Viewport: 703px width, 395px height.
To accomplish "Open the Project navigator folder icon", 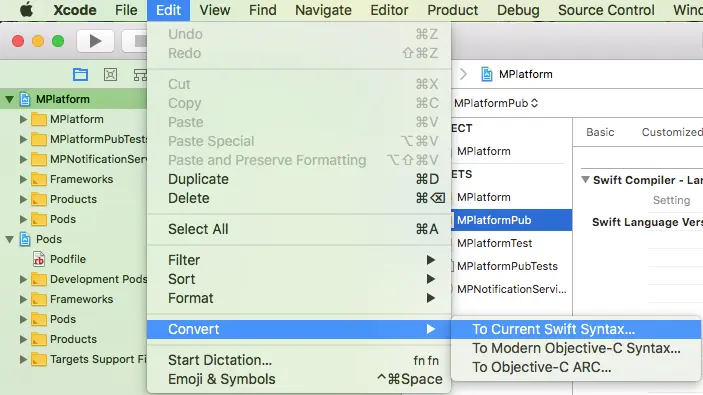I will (80, 74).
